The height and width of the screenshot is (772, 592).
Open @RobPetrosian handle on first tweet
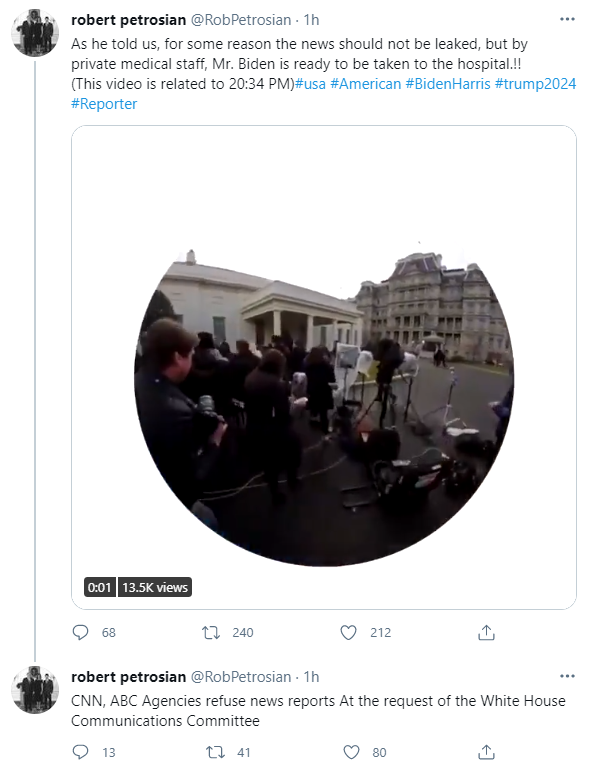point(241,20)
